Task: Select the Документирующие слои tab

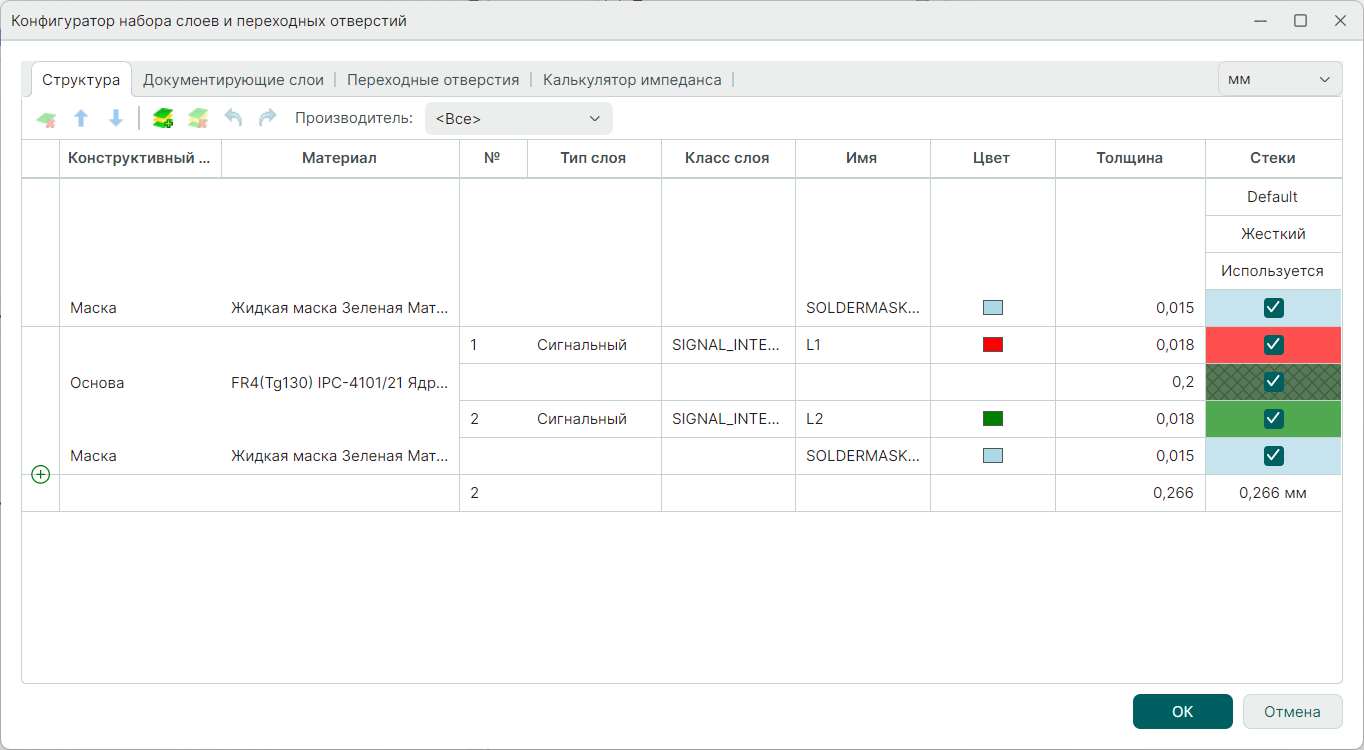Action: point(233,80)
